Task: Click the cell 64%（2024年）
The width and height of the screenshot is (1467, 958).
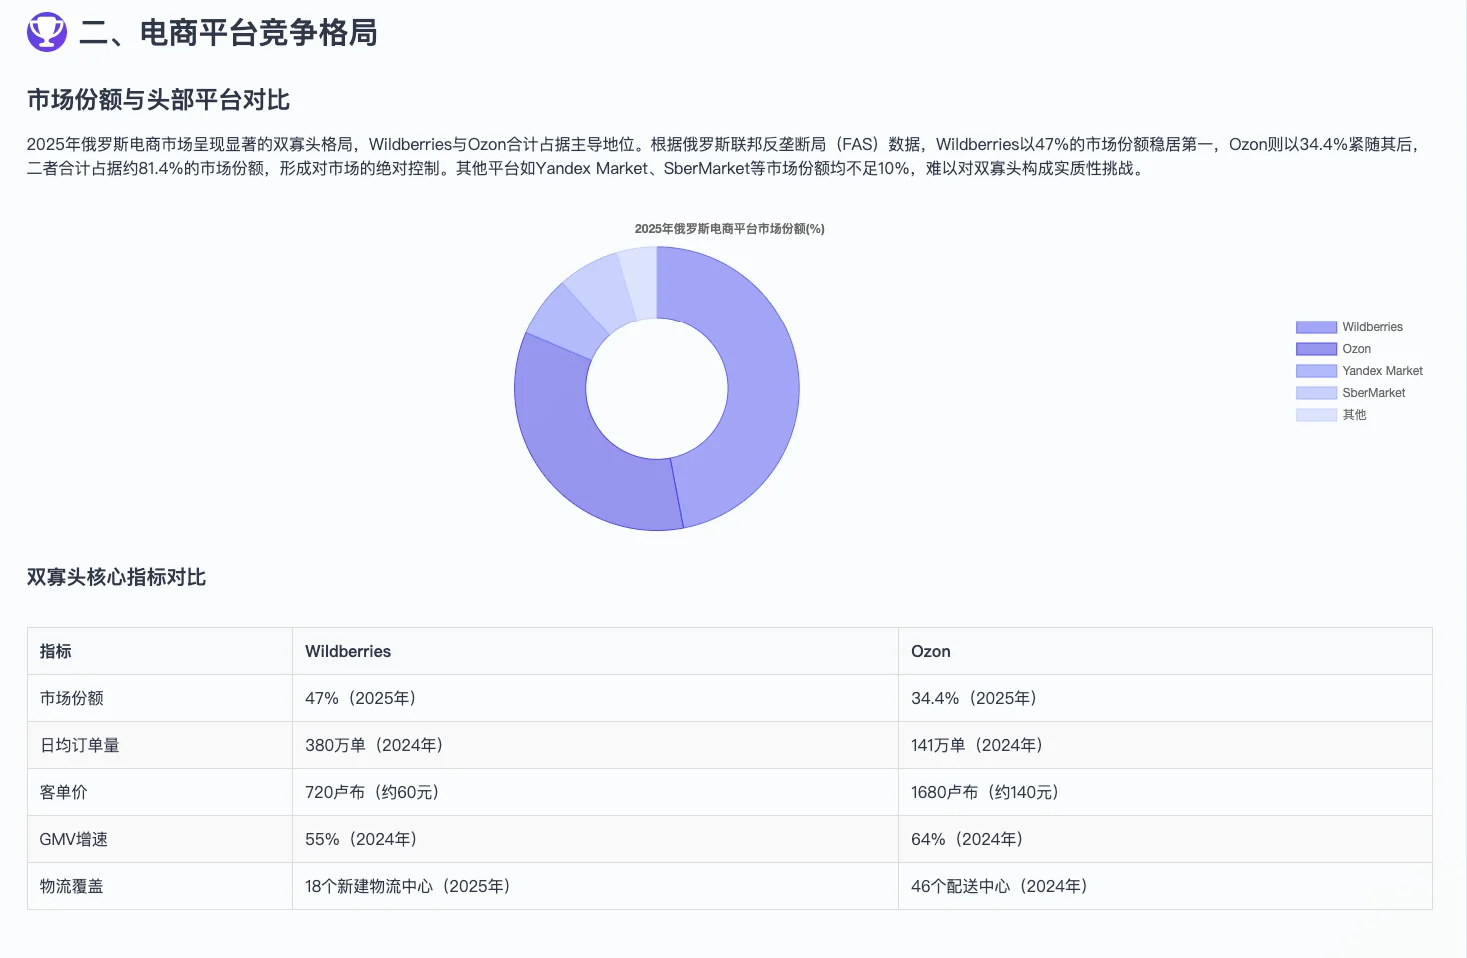Action: click(1165, 839)
